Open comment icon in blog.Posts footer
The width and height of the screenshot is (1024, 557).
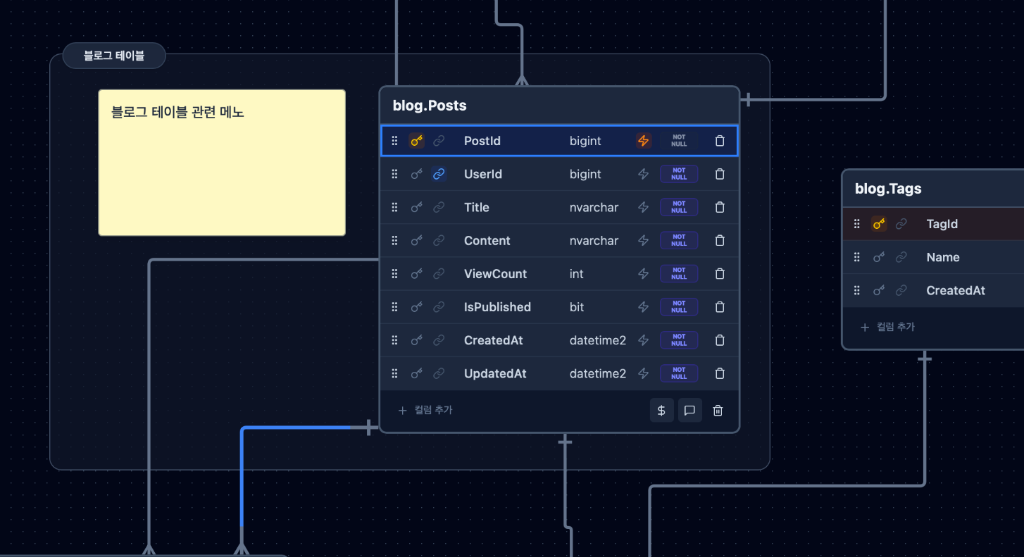tap(690, 410)
